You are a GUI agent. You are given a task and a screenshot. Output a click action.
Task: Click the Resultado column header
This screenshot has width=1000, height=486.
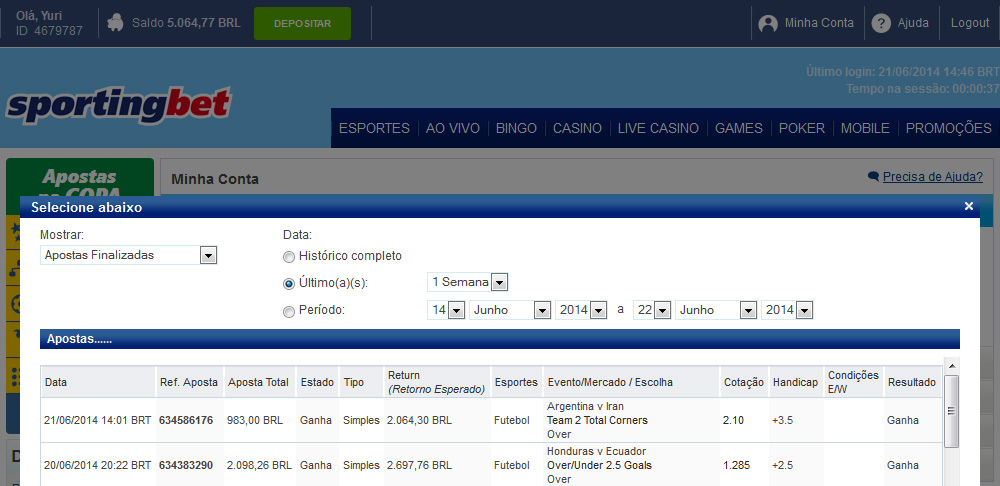(x=911, y=382)
